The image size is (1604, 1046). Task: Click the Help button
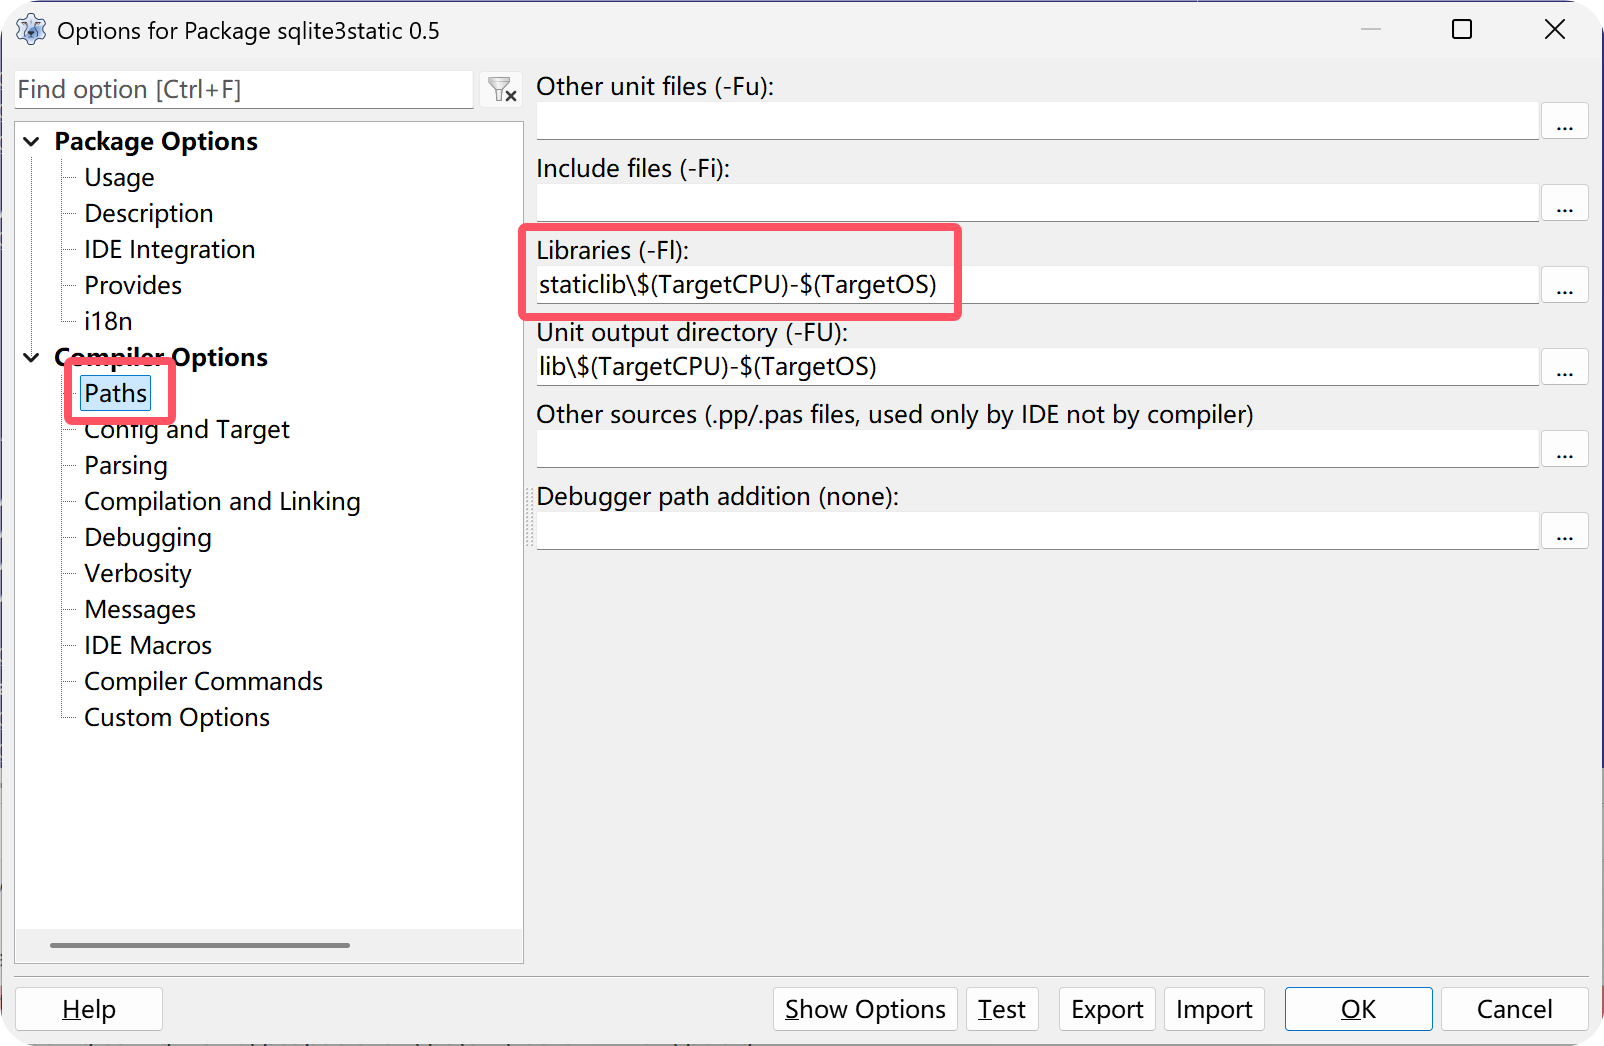(x=89, y=1009)
